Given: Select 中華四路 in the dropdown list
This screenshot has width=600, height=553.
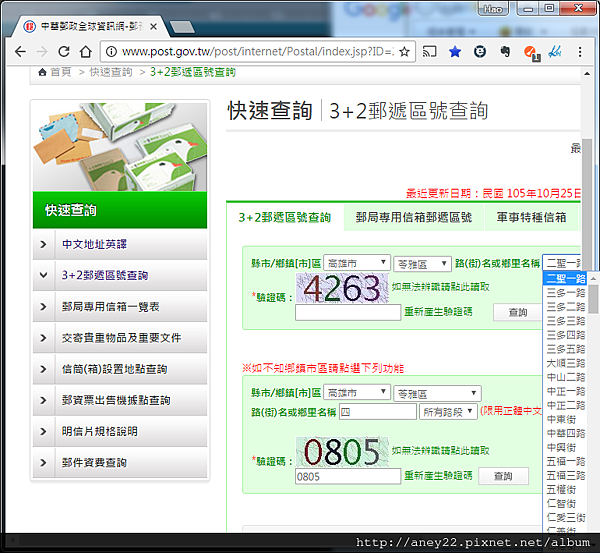Looking at the screenshot, I should click(565, 433).
